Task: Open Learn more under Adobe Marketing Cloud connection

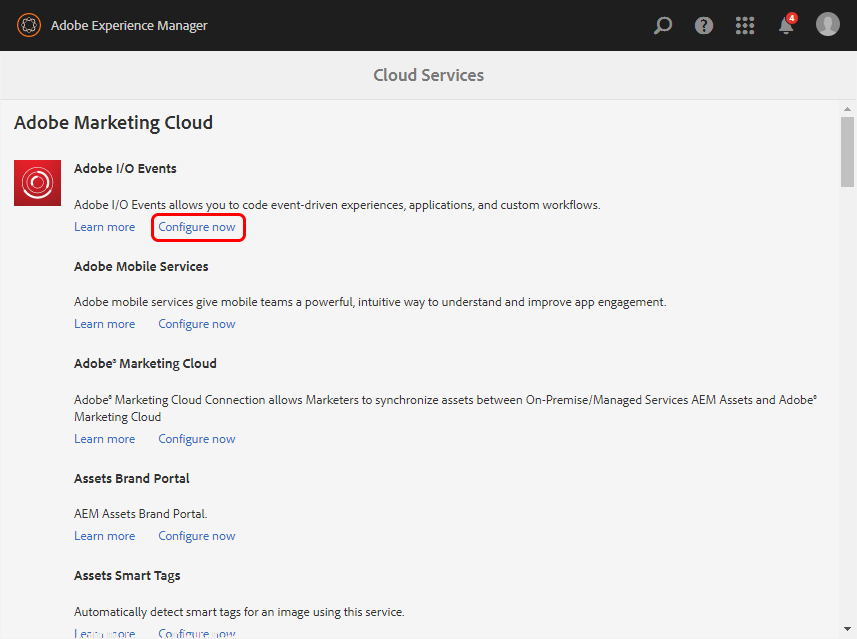Action: (104, 439)
